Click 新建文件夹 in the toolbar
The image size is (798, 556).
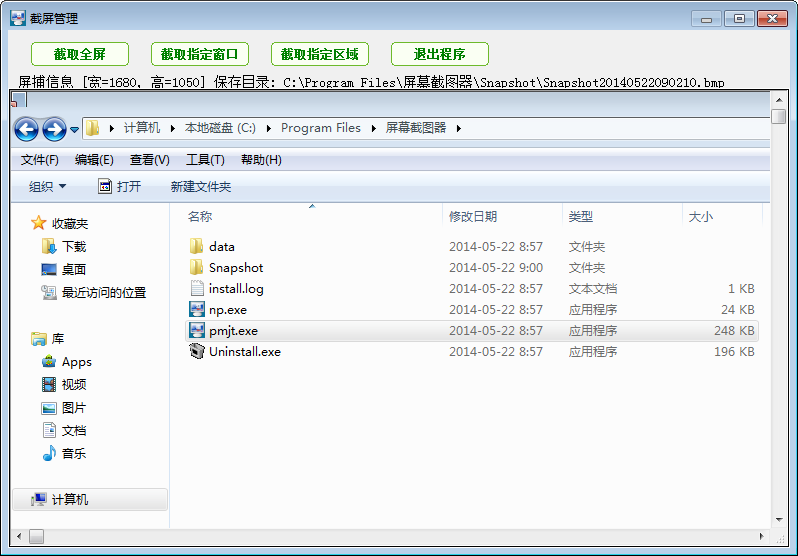(x=201, y=187)
